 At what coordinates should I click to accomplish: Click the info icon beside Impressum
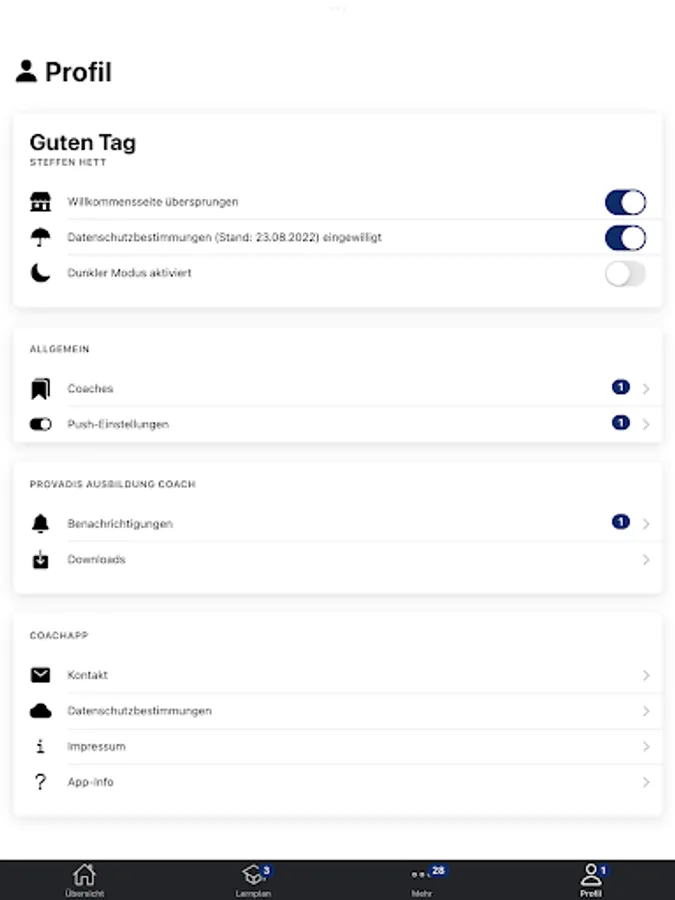(40, 747)
